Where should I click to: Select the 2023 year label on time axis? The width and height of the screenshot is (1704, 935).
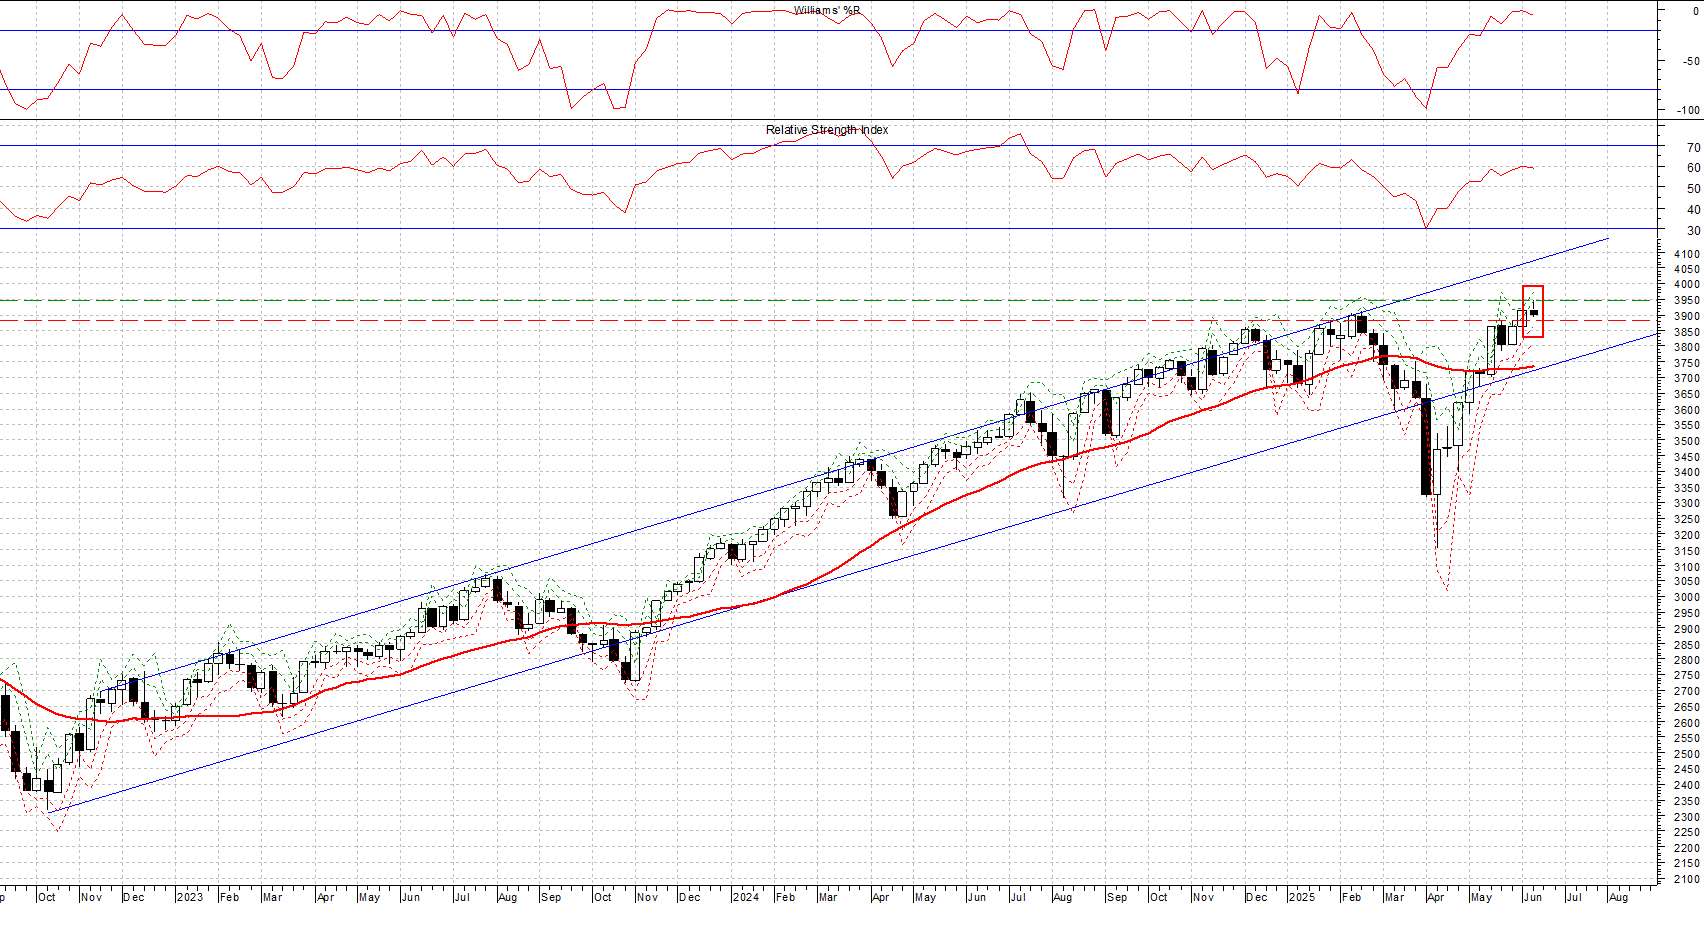pos(189,897)
